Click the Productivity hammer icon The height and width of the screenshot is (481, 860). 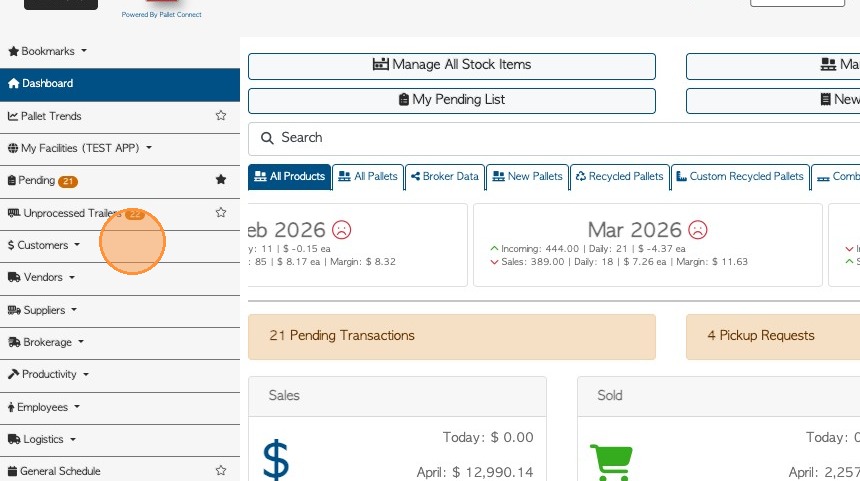coord(14,374)
